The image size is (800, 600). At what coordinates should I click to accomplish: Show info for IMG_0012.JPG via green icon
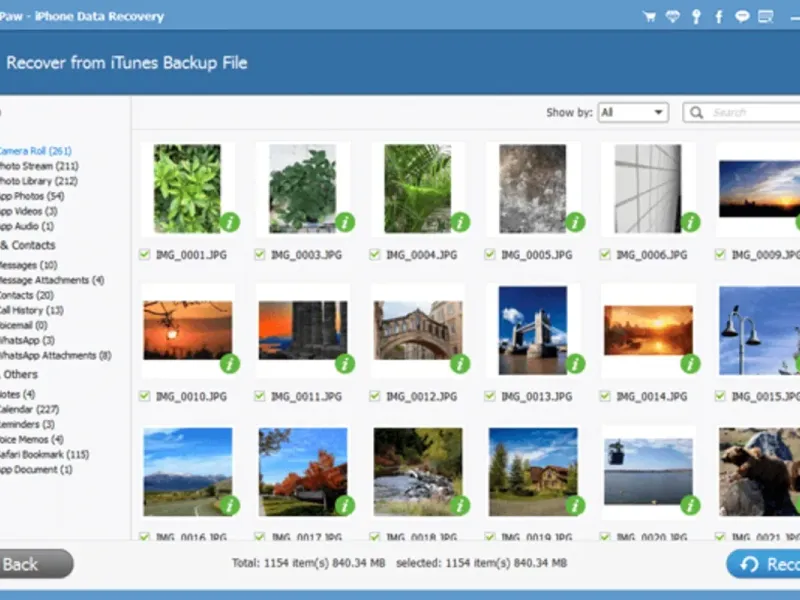[x=460, y=364]
